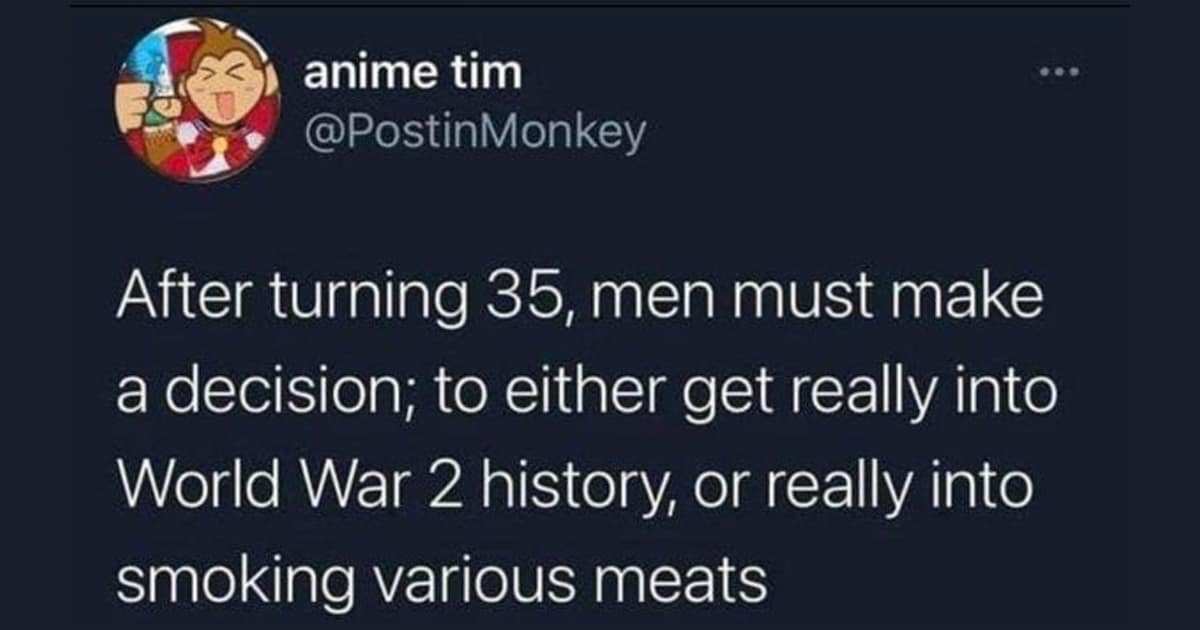This screenshot has width=1200, height=630.
Task: Open the anime tim display name
Action: [x=411, y=72]
